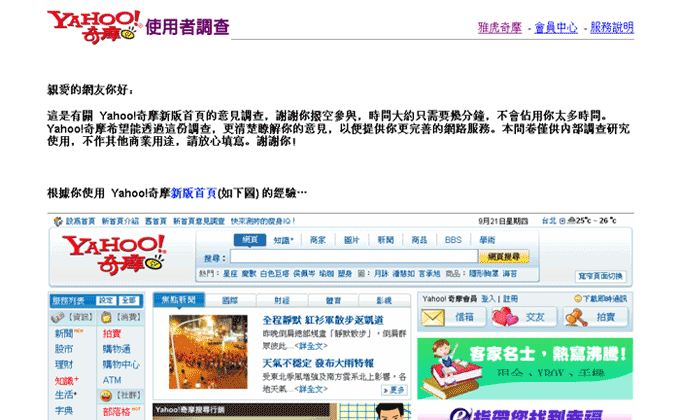The width and height of the screenshot is (680, 420).
Task: Click the hot keyword 星座
Action: tap(230, 274)
